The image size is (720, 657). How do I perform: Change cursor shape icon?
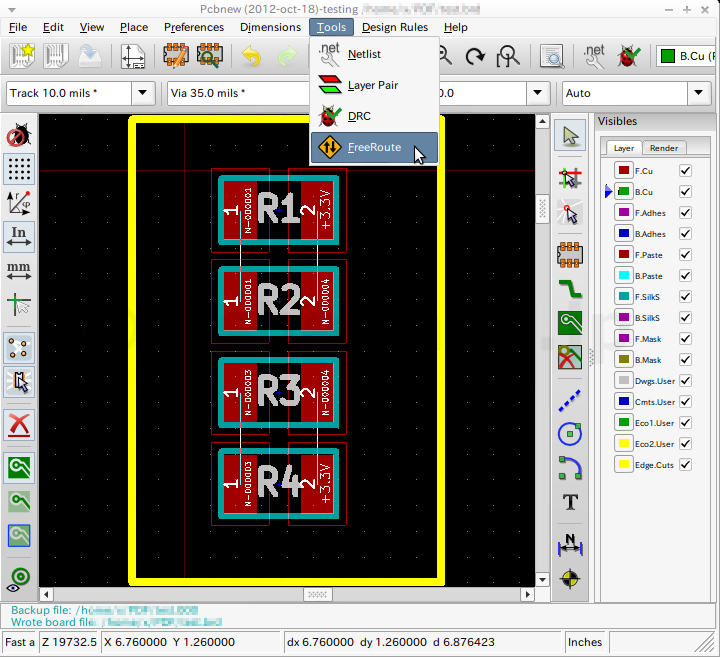(19, 304)
